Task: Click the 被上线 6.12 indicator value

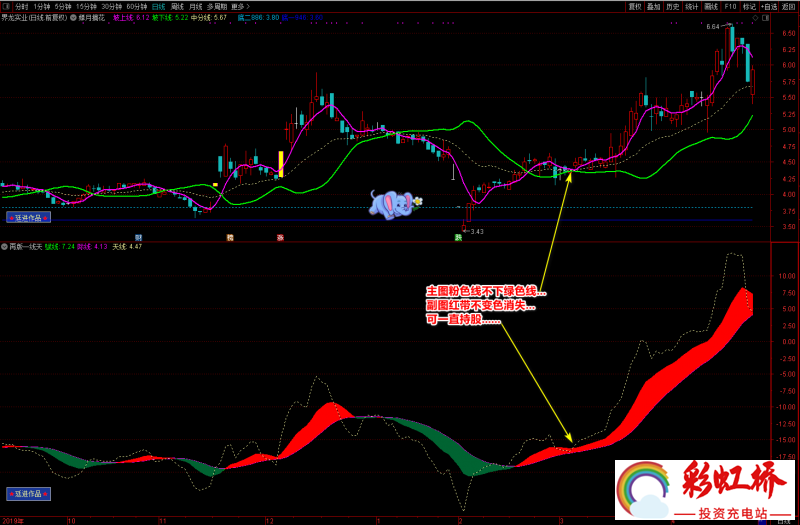Action: [131, 17]
